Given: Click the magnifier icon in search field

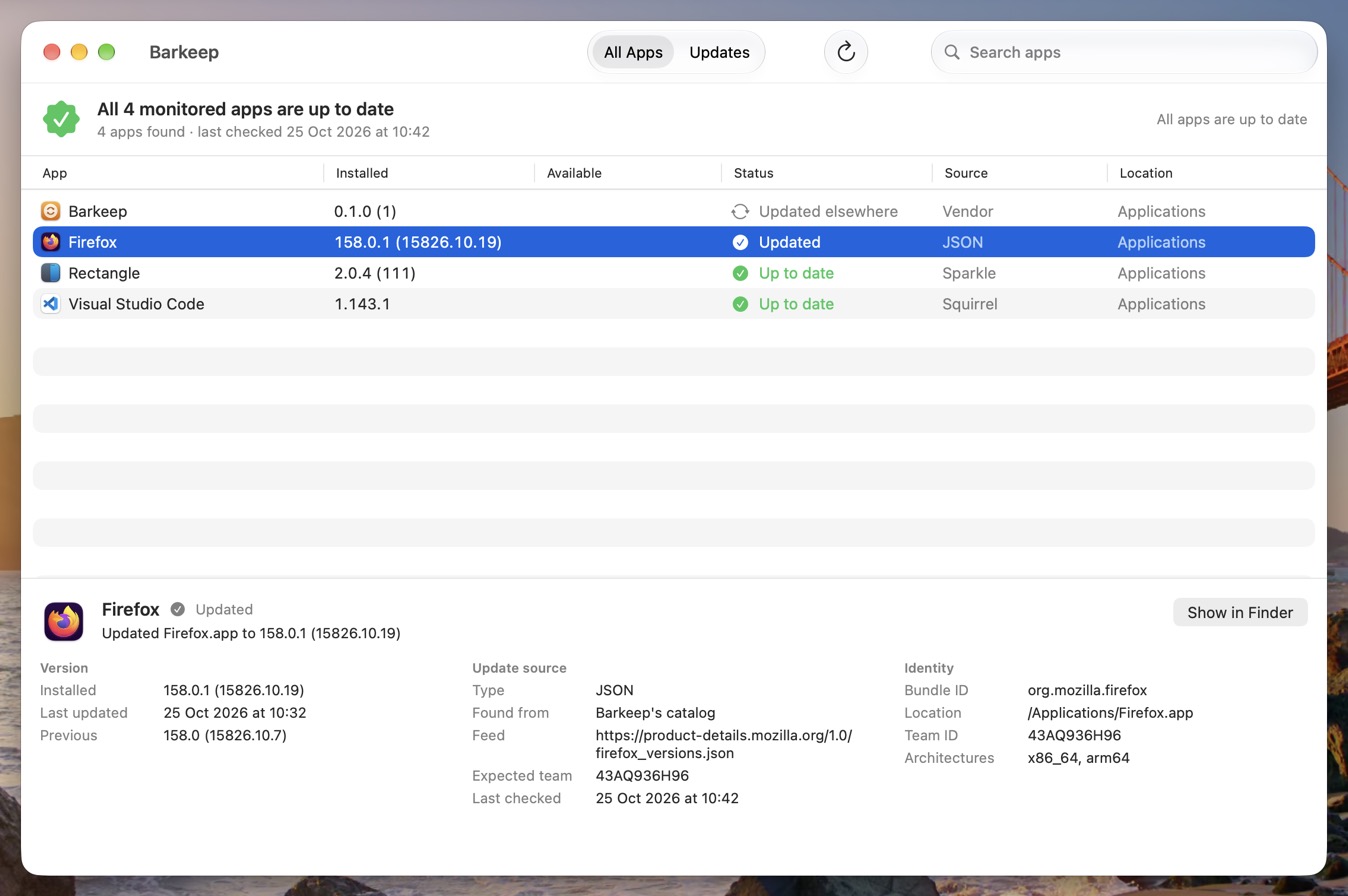Looking at the screenshot, I should click(x=952, y=52).
